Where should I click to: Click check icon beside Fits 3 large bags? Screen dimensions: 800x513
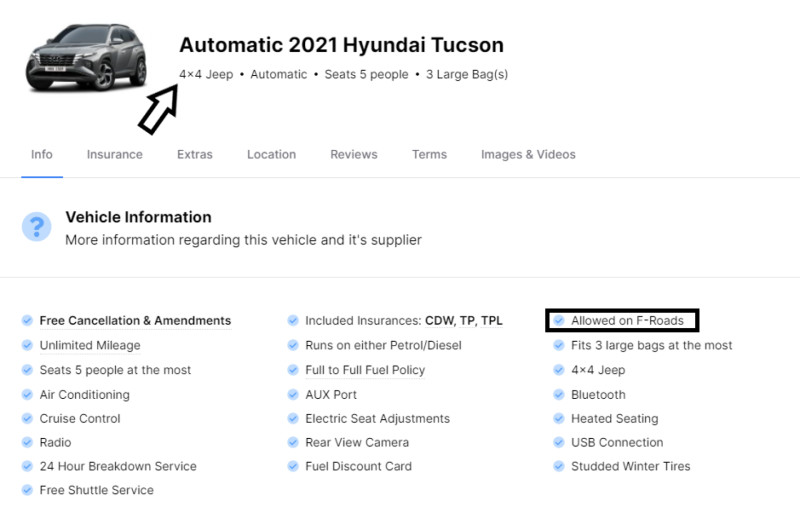pyautogui.click(x=559, y=345)
